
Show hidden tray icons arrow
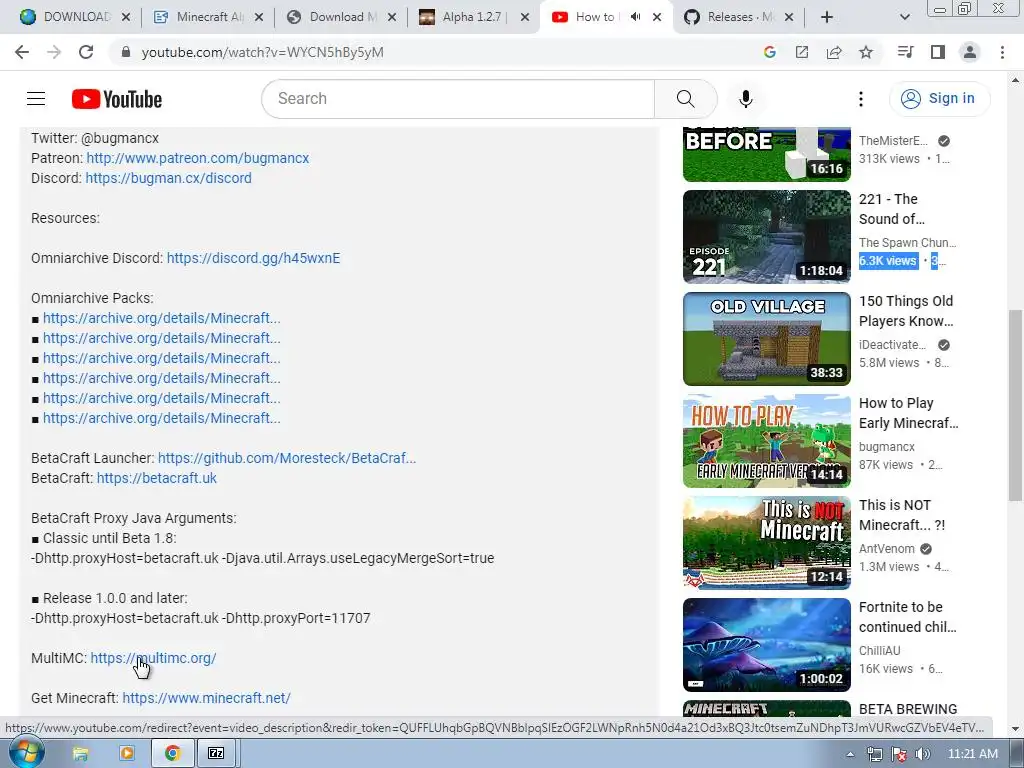(850, 754)
